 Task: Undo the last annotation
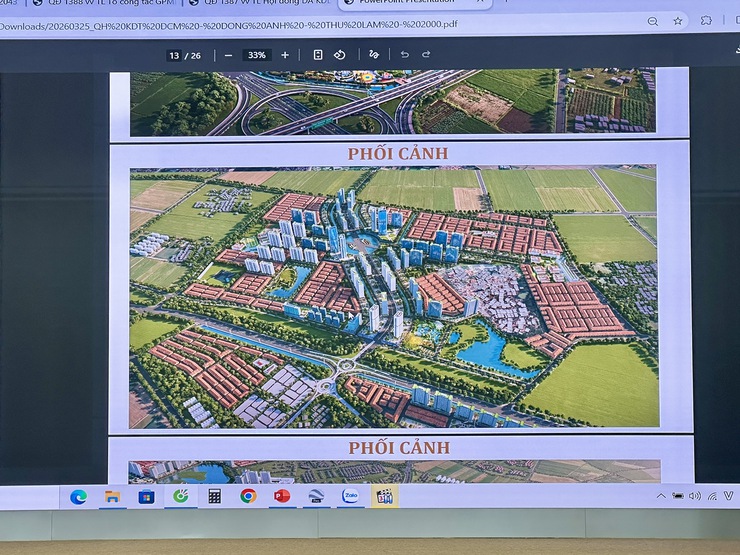click(405, 54)
